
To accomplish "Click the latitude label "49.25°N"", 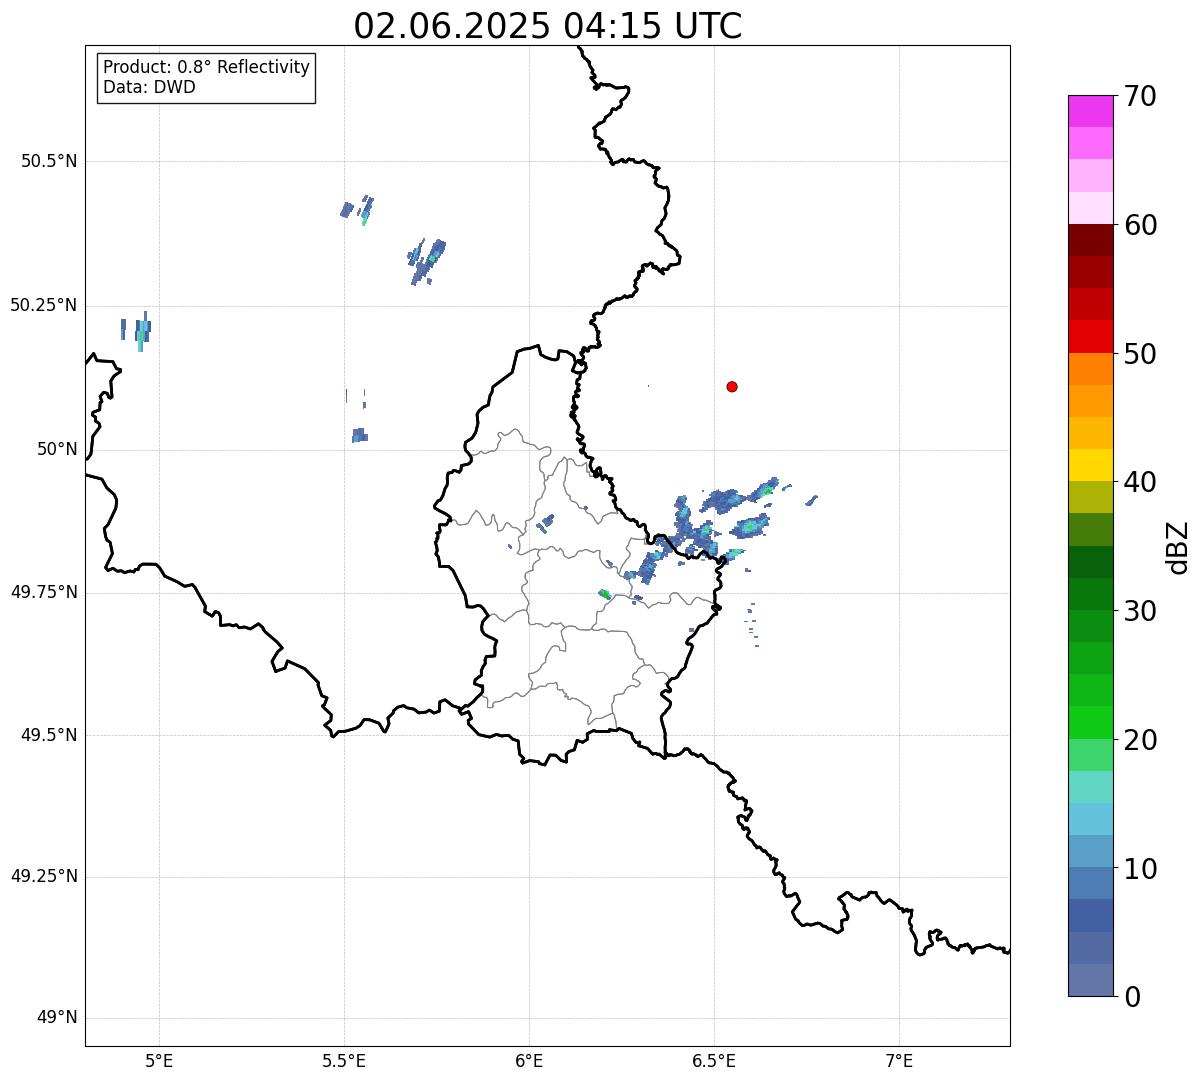I will pos(44,876).
